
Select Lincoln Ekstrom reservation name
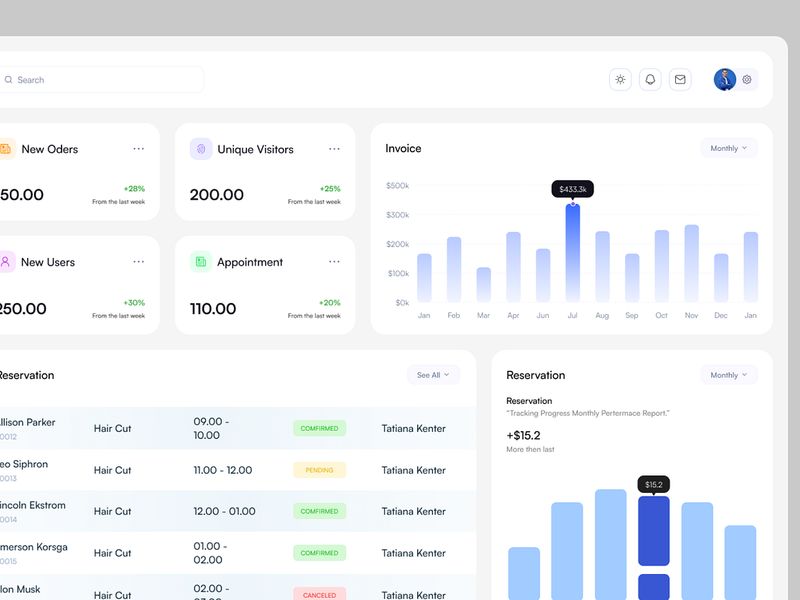33,506
